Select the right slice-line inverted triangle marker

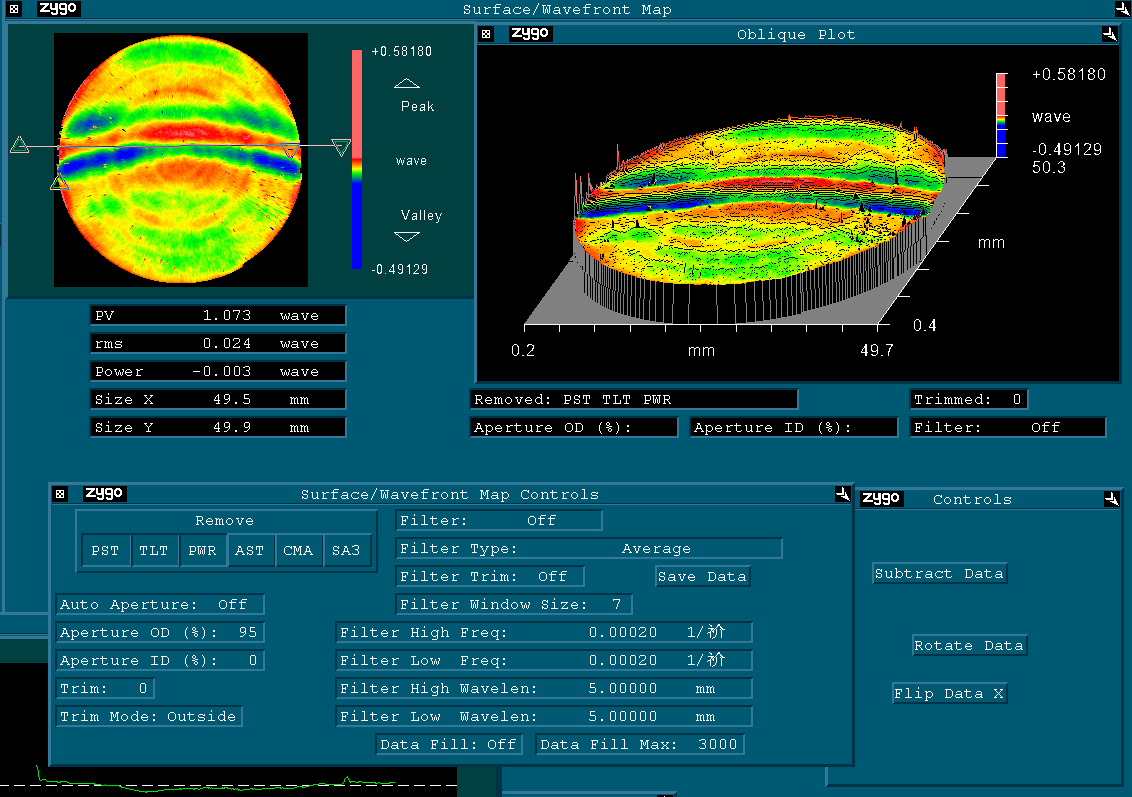[341, 148]
